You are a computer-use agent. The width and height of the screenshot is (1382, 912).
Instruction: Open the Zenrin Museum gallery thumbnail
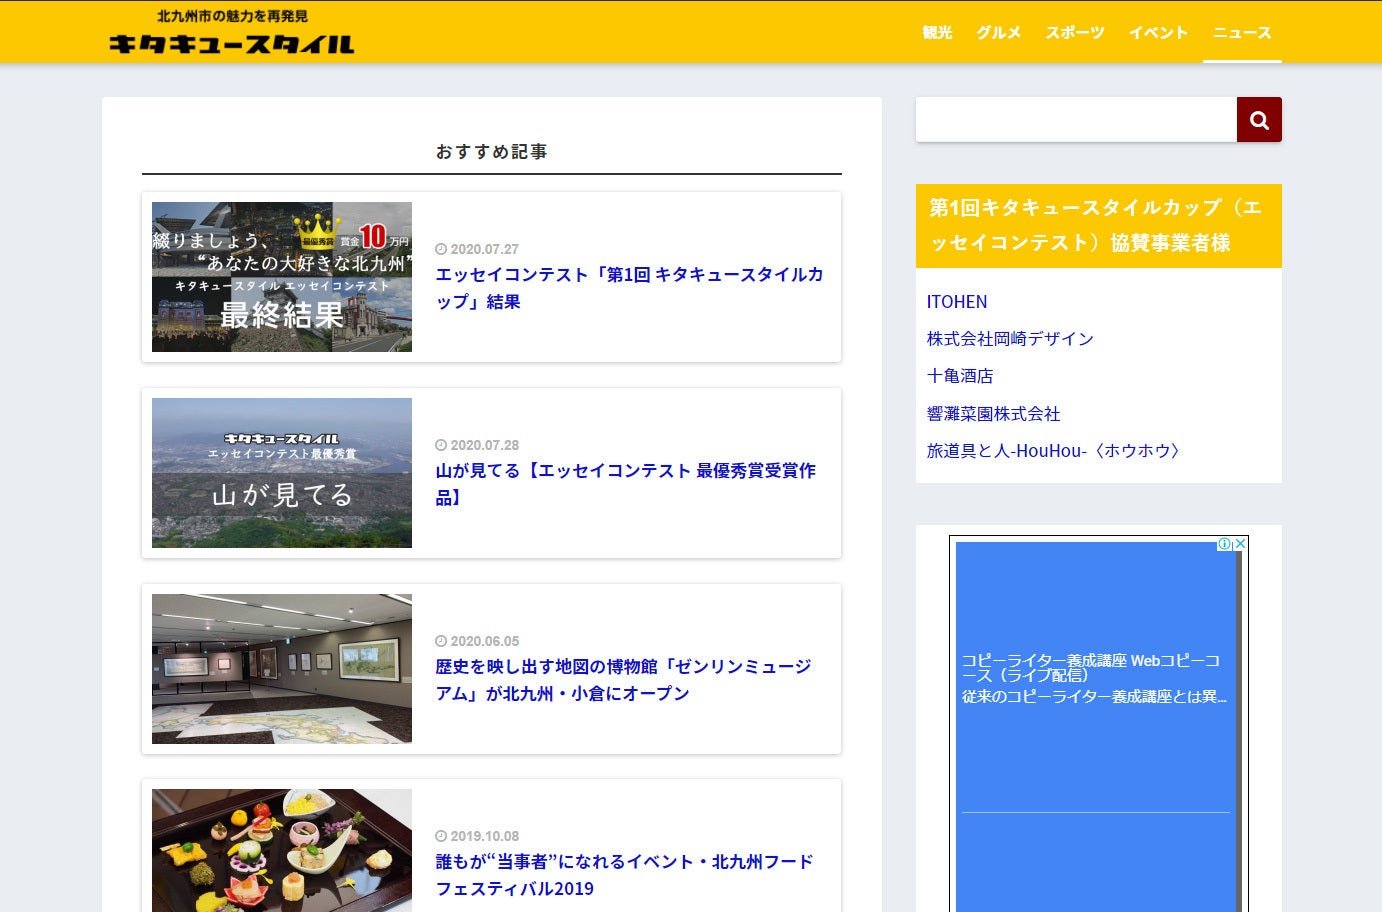click(x=282, y=669)
